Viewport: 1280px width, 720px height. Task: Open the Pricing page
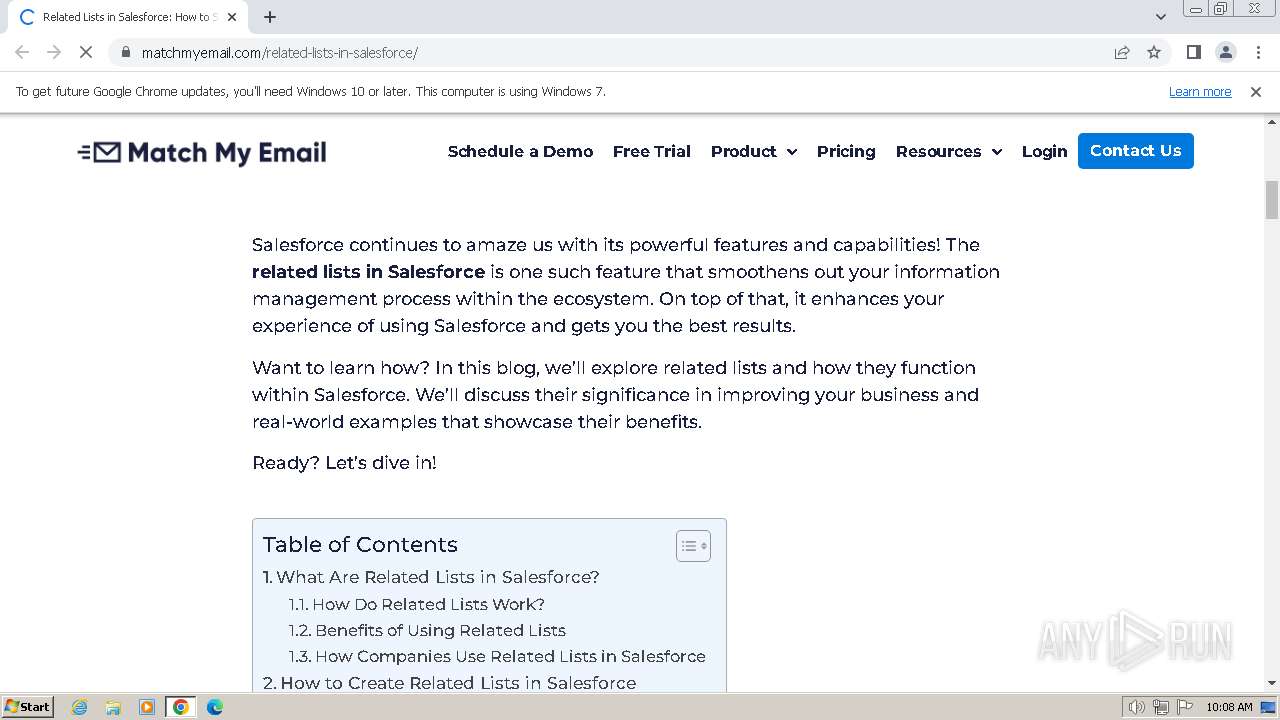(846, 151)
